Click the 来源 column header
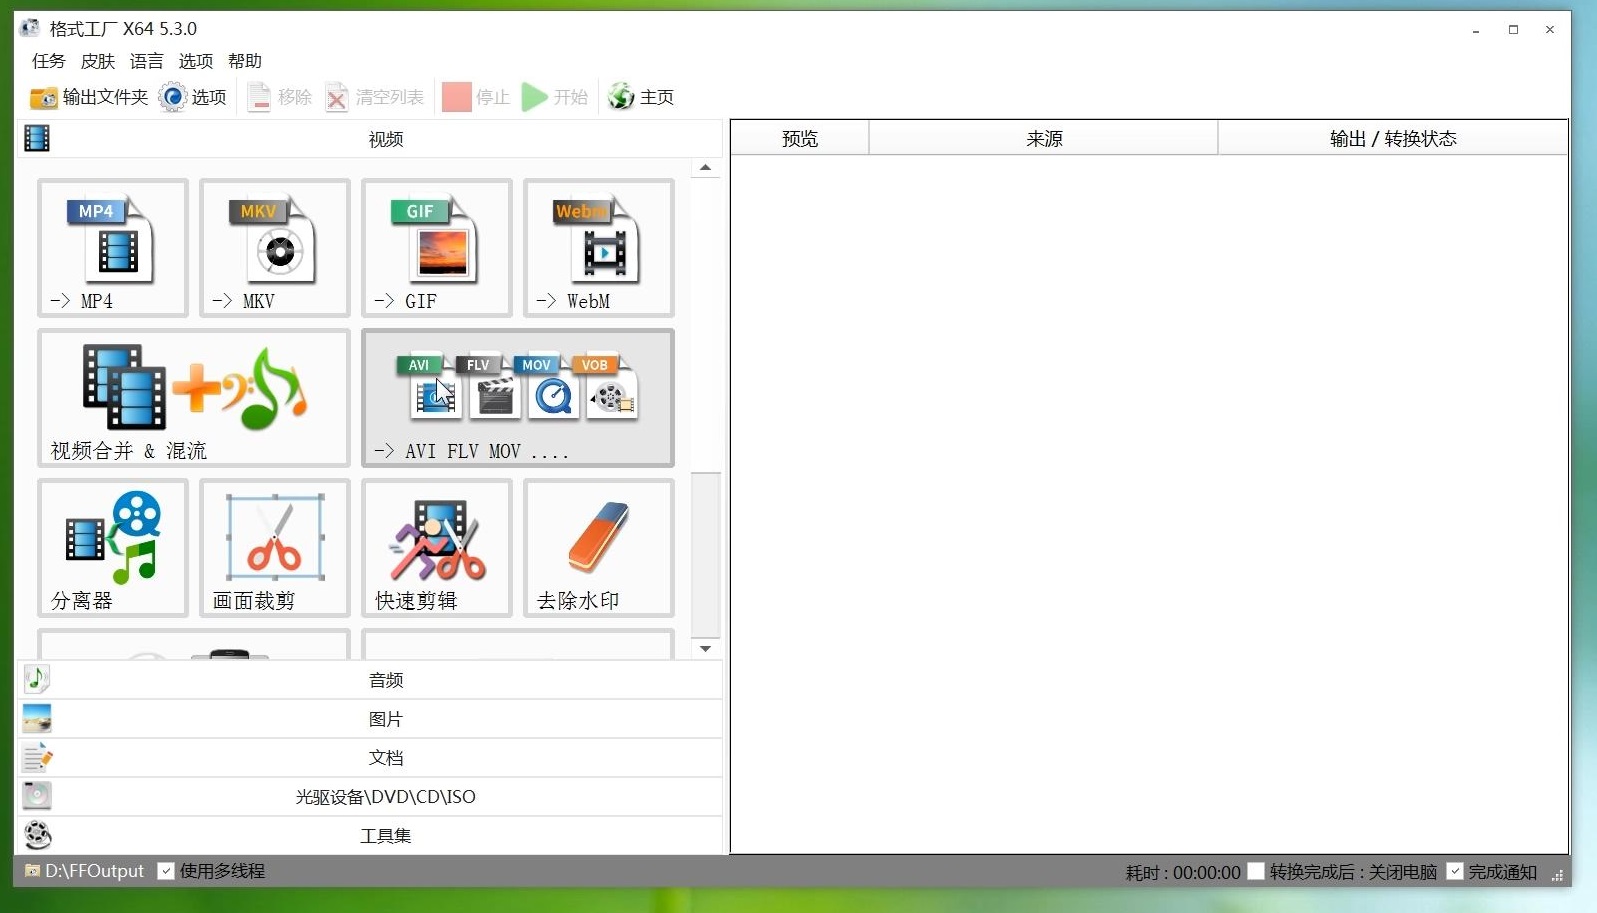 (1044, 138)
